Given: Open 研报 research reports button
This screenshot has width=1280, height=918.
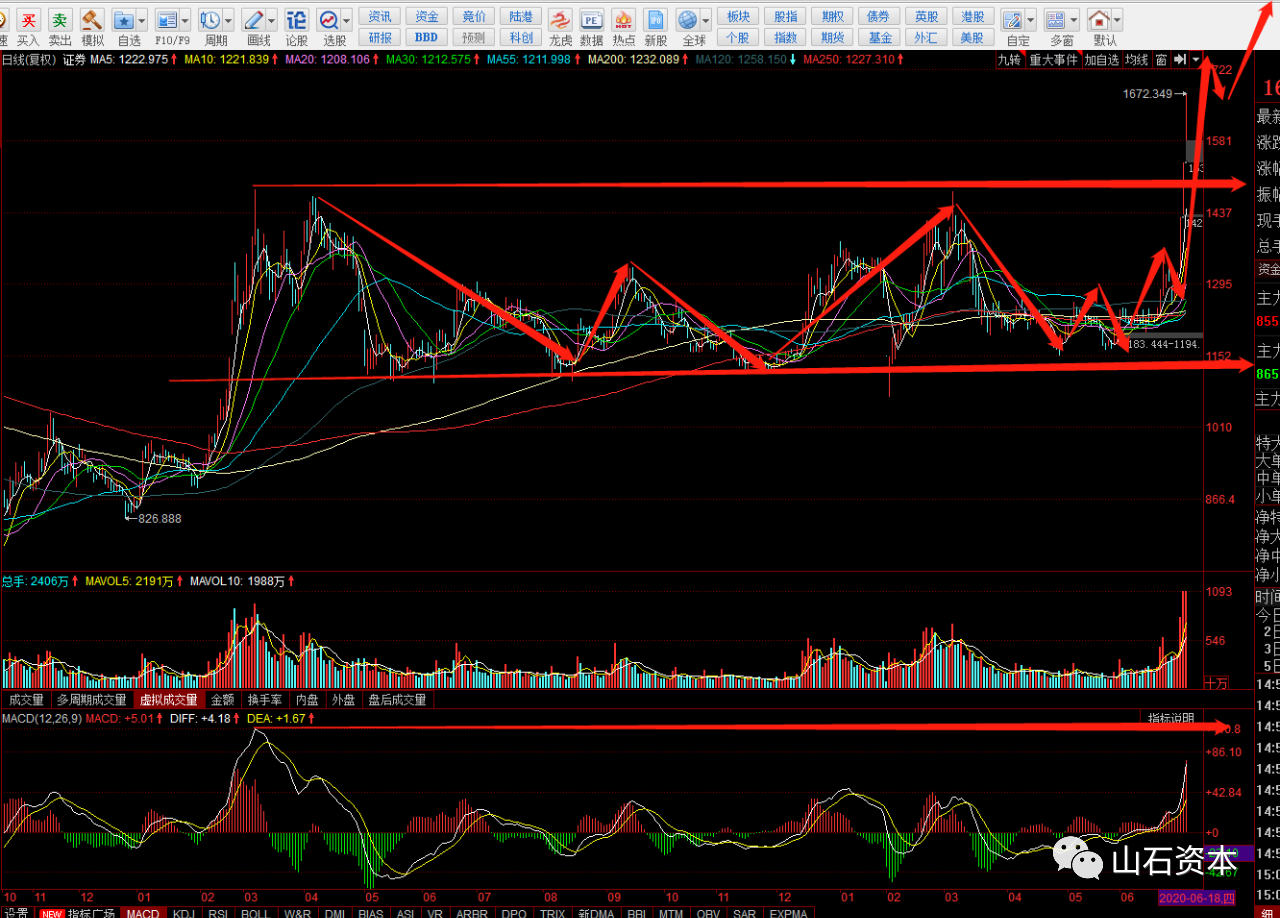Looking at the screenshot, I should [380, 37].
